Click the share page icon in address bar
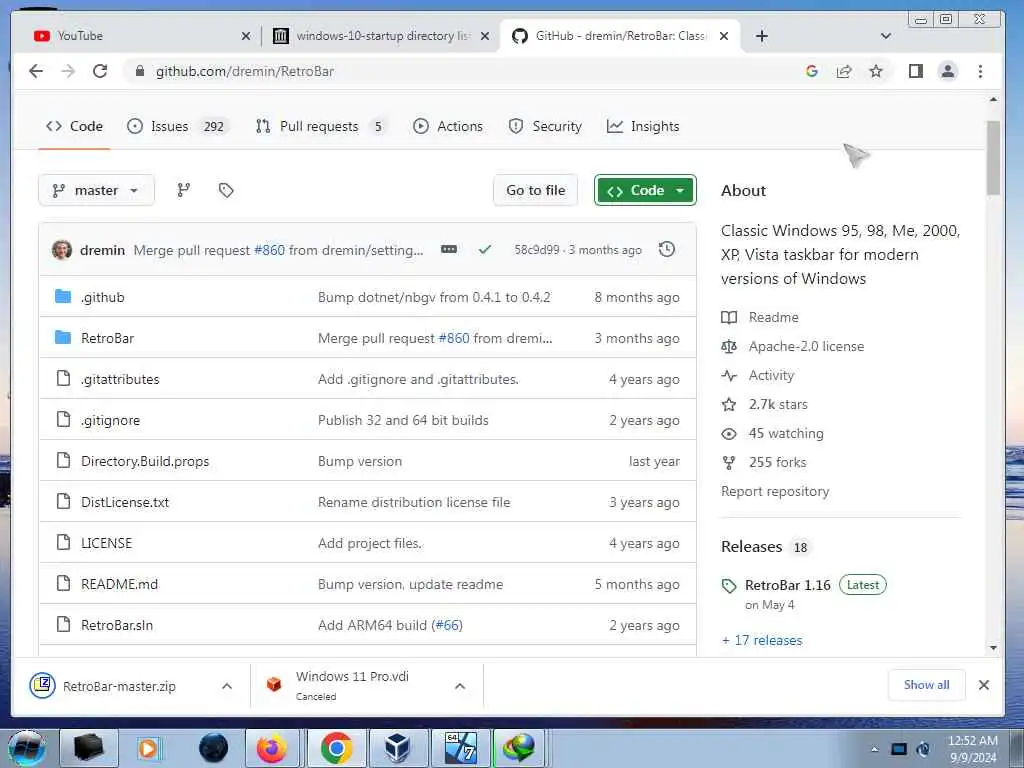 [844, 71]
